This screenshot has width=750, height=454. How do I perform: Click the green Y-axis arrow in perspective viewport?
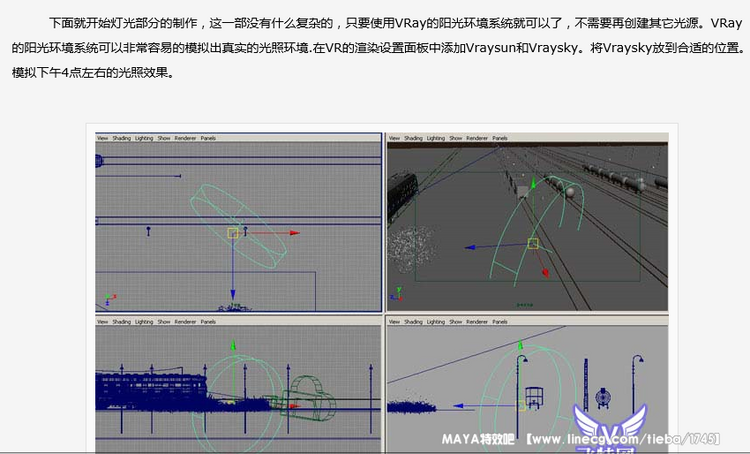tap(534, 186)
